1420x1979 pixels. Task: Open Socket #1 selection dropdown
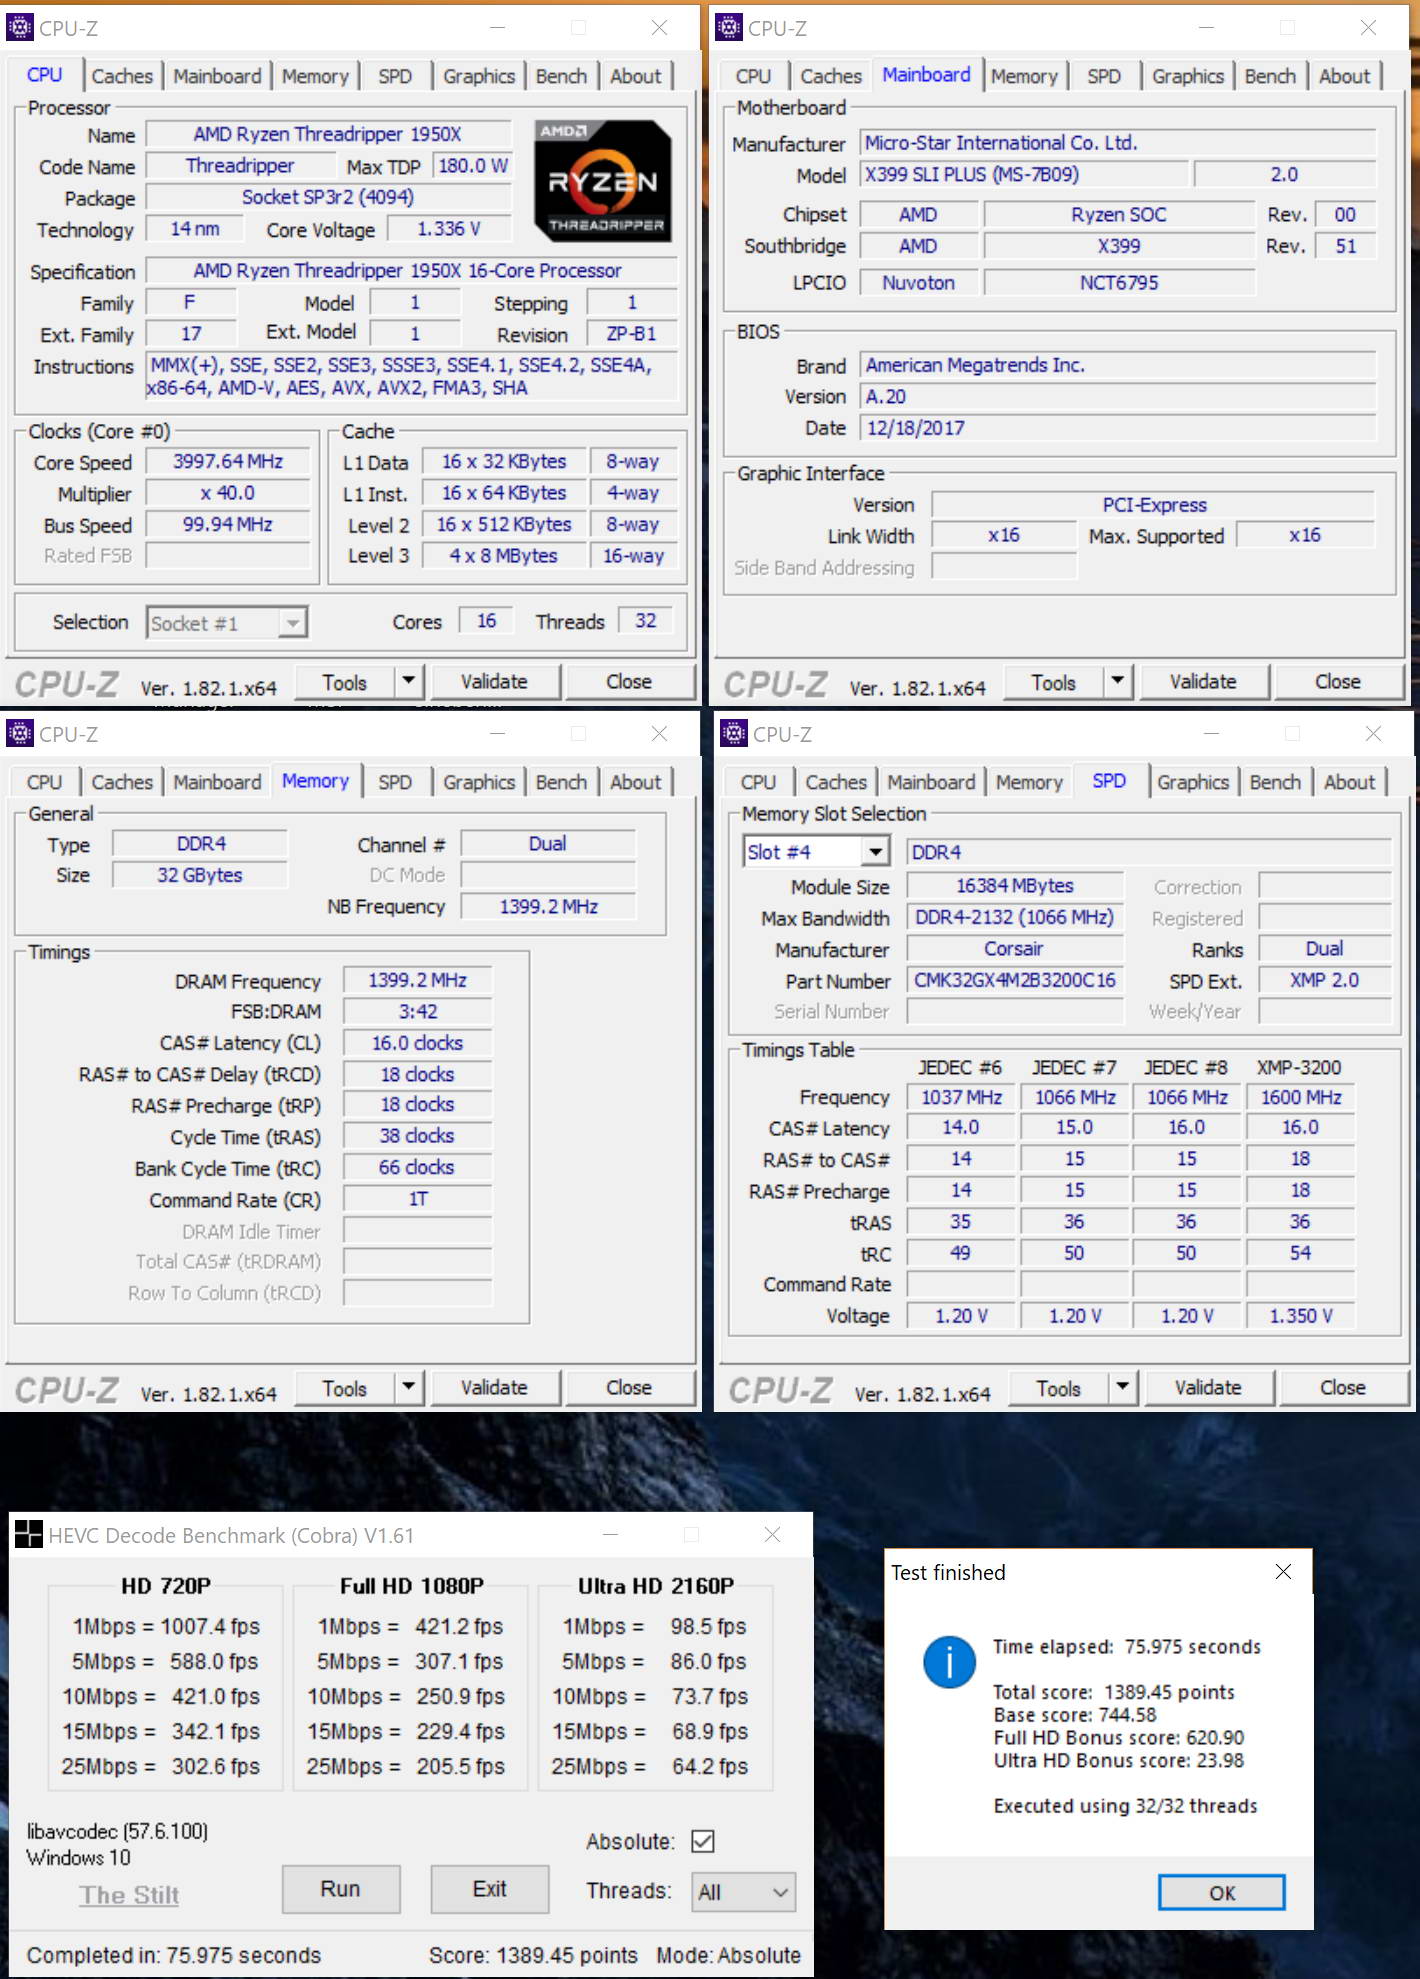[x=227, y=623]
